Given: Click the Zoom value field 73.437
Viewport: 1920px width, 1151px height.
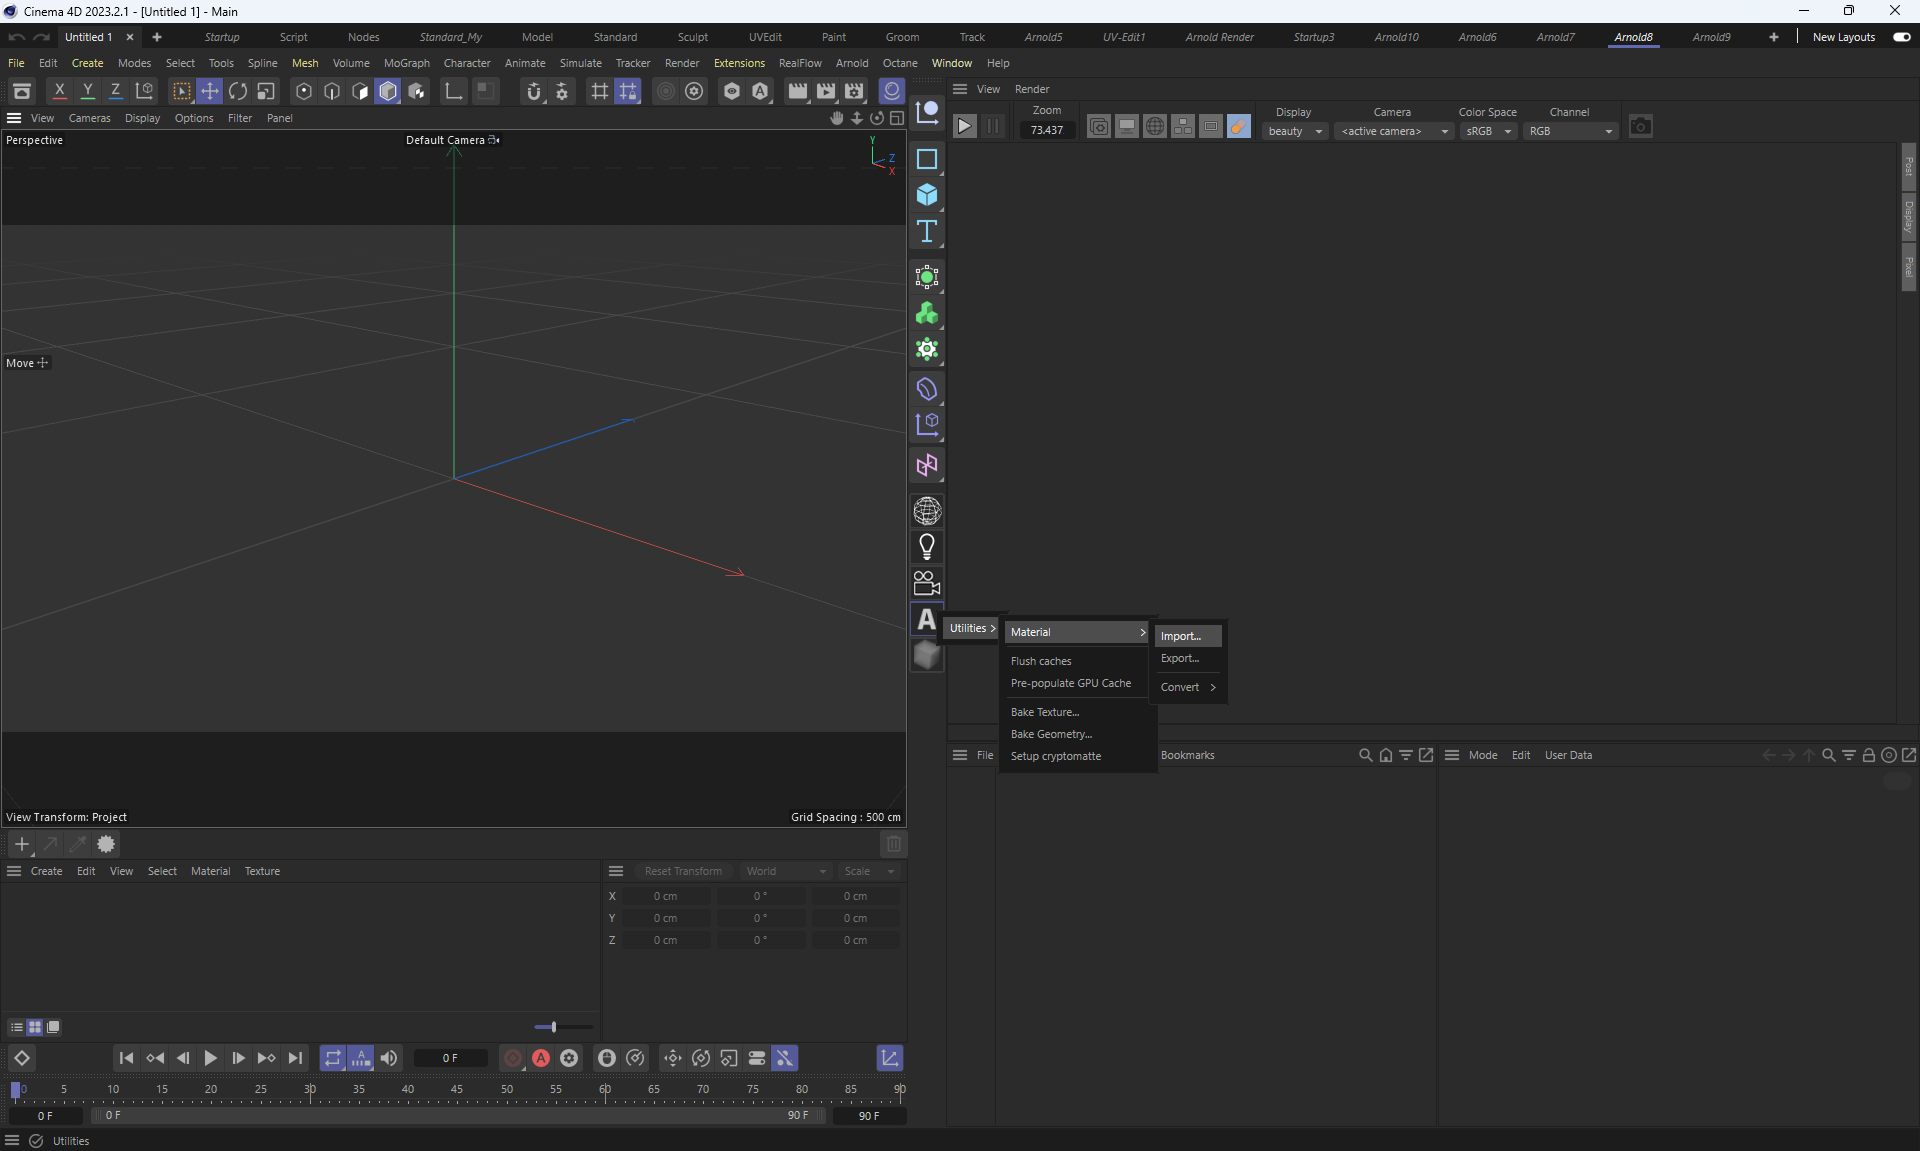Looking at the screenshot, I should (x=1047, y=130).
